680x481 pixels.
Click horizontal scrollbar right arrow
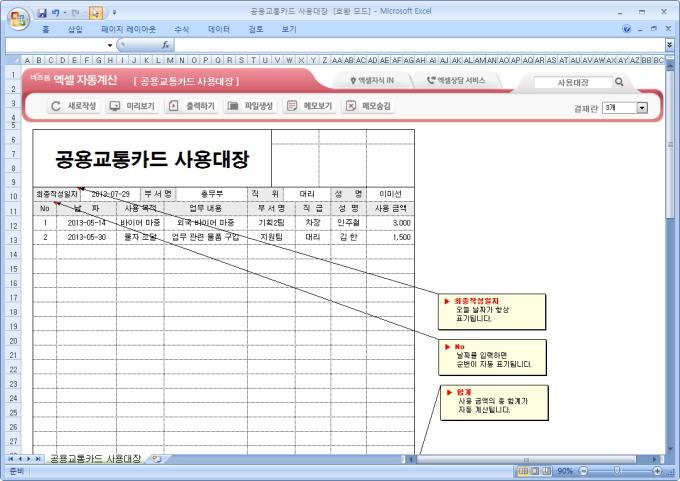[x=654, y=459]
